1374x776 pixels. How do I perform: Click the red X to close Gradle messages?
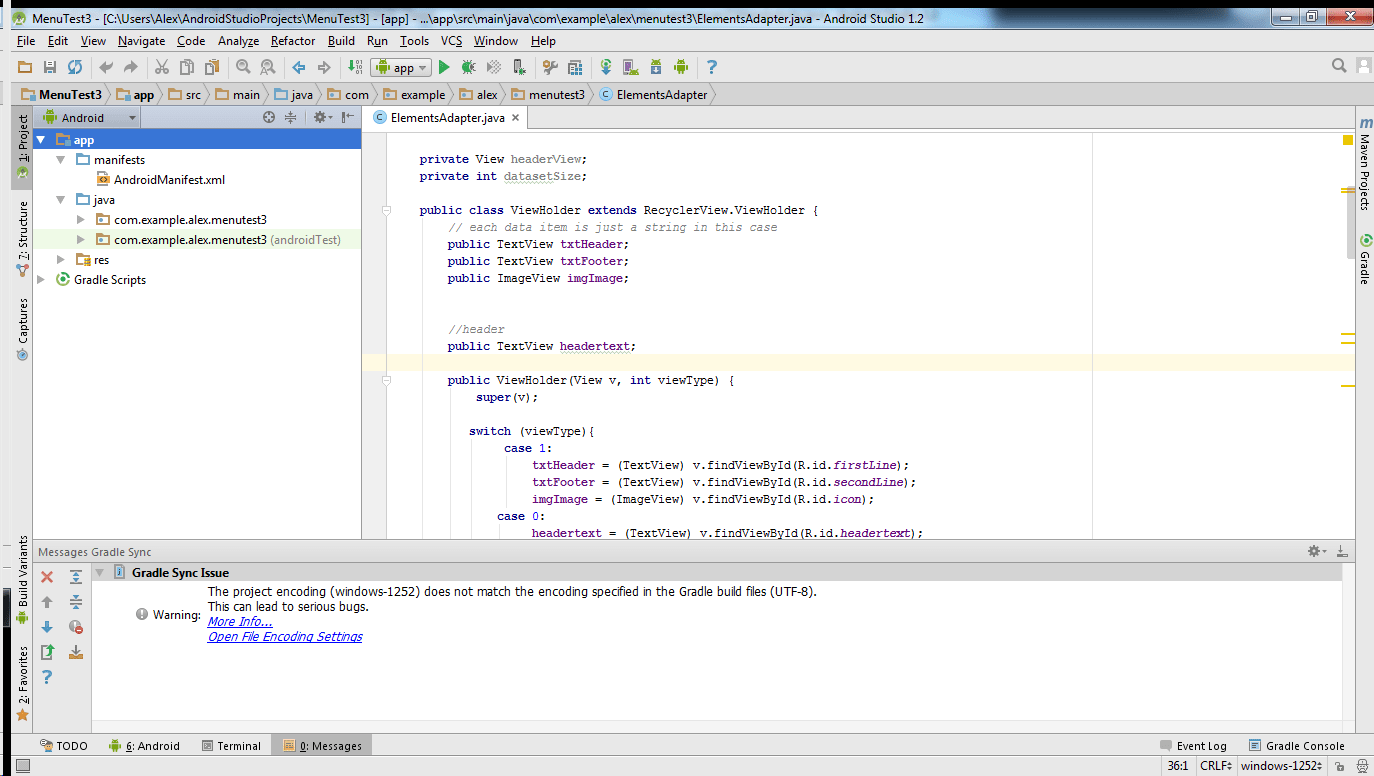pyautogui.click(x=46, y=577)
